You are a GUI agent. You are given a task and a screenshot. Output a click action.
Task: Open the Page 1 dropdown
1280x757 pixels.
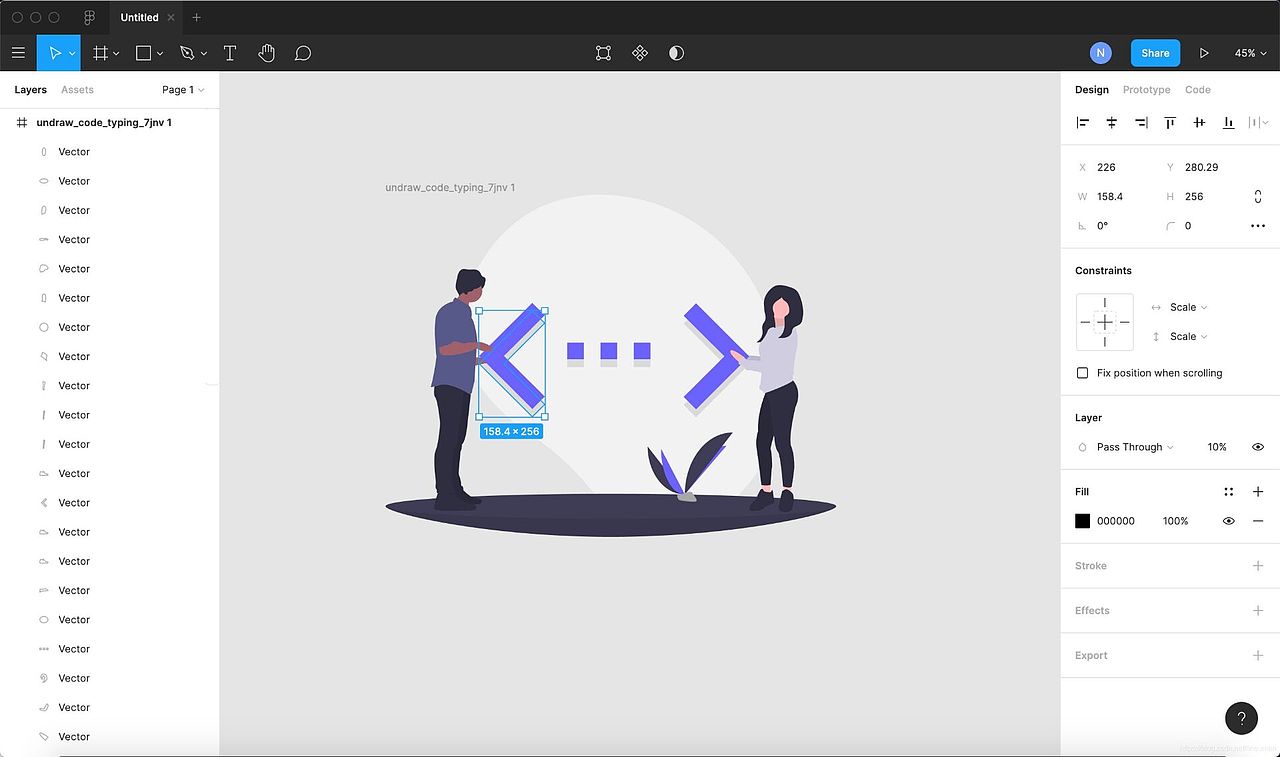[183, 90]
